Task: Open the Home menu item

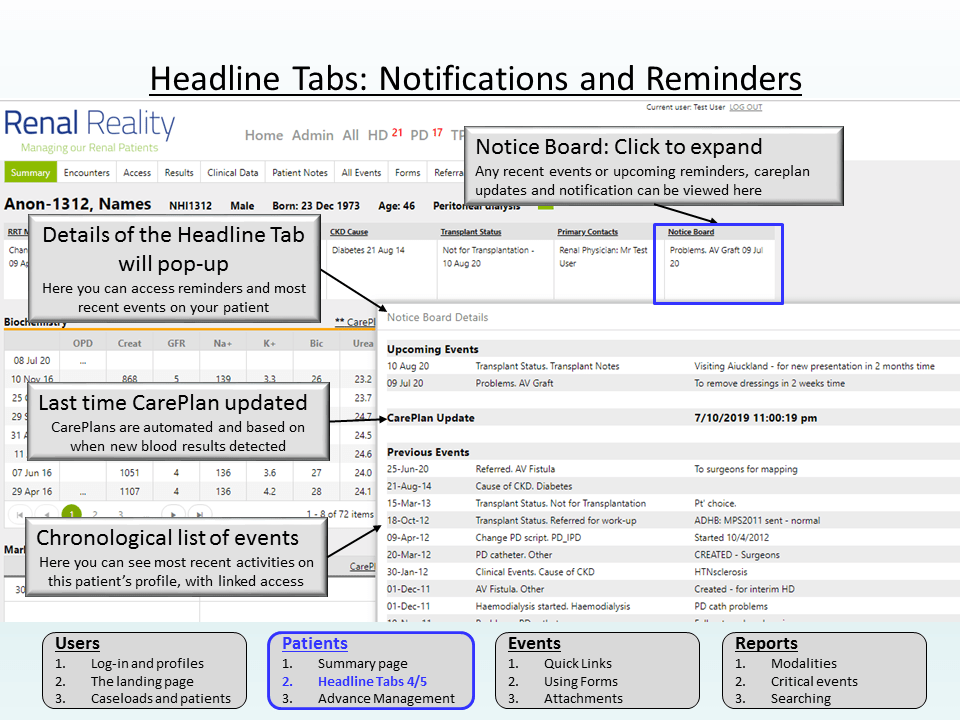Action: [x=264, y=135]
